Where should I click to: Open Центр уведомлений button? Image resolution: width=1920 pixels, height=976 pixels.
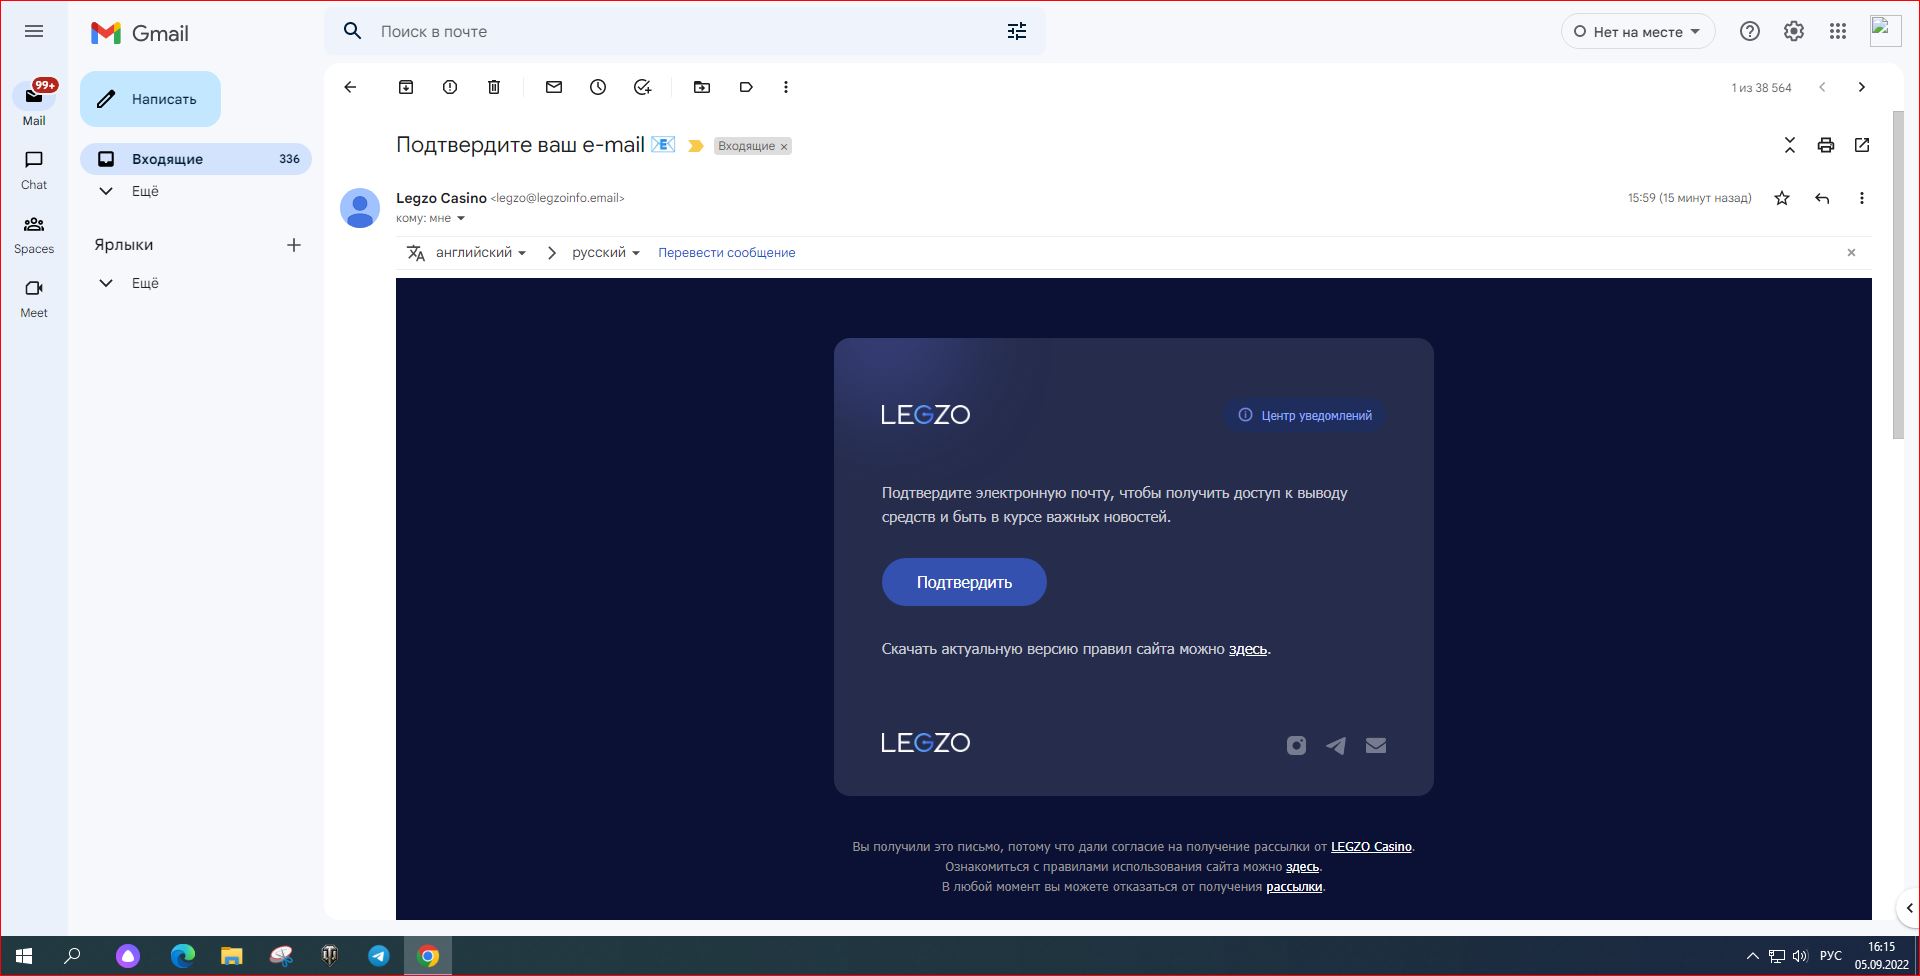pos(1304,415)
